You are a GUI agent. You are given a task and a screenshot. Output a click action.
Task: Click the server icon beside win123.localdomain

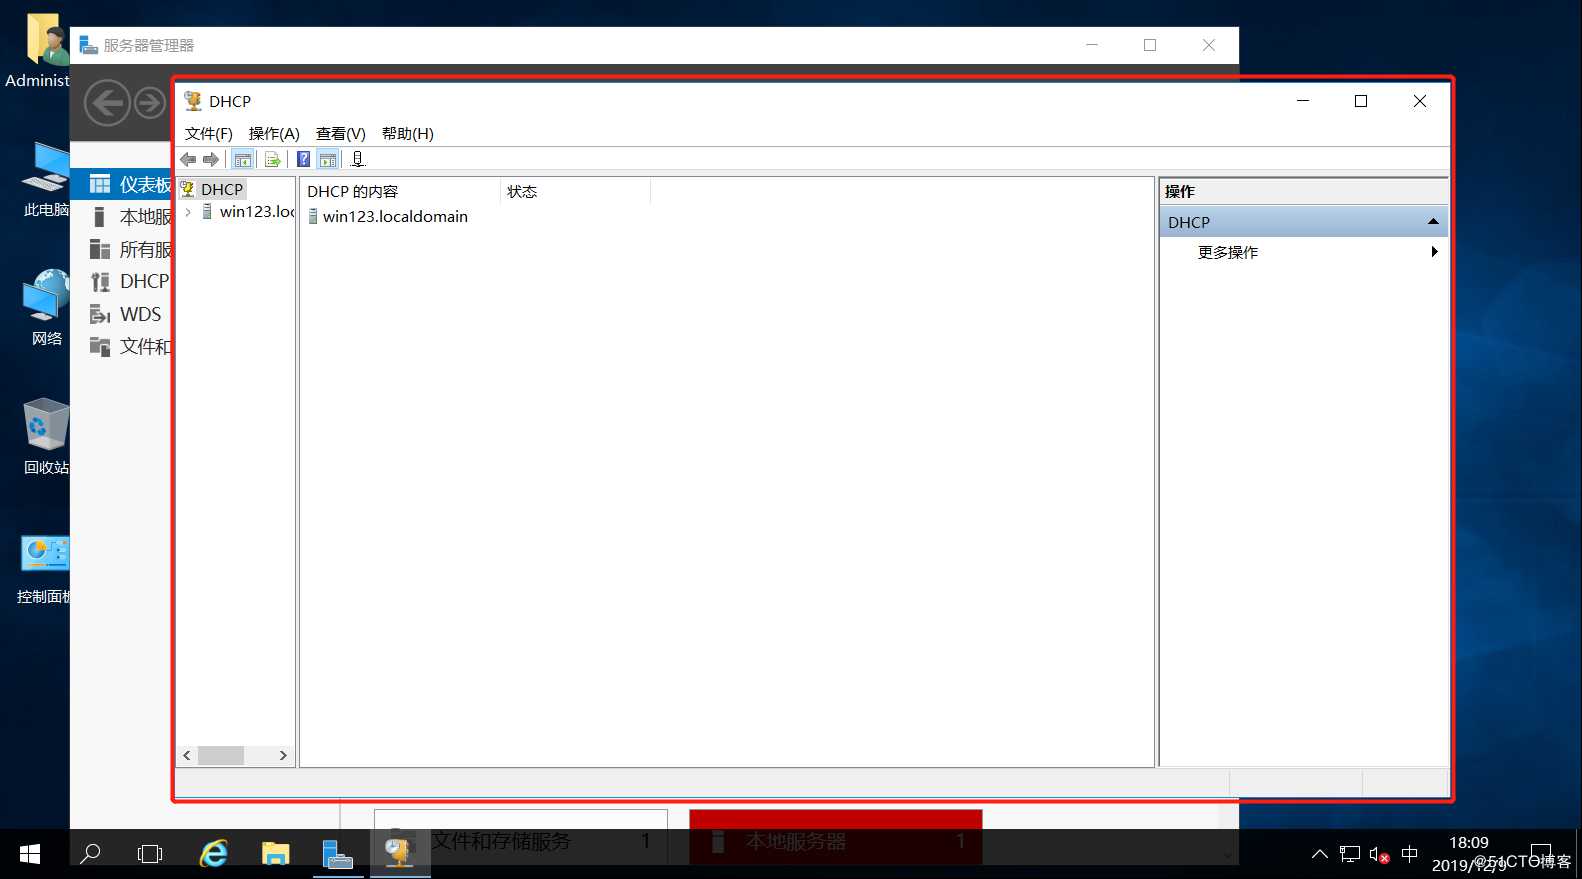[x=313, y=216]
